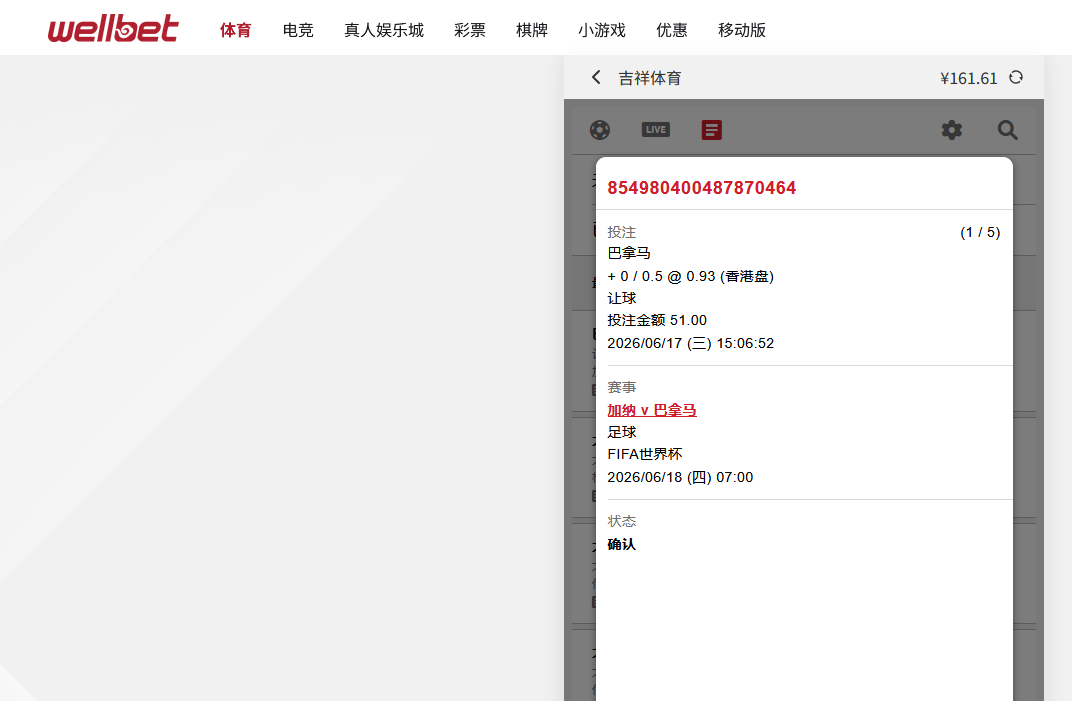Select the FIFA世界杯 league text
Viewport: 1072px width, 701px height.
point(645,454)
